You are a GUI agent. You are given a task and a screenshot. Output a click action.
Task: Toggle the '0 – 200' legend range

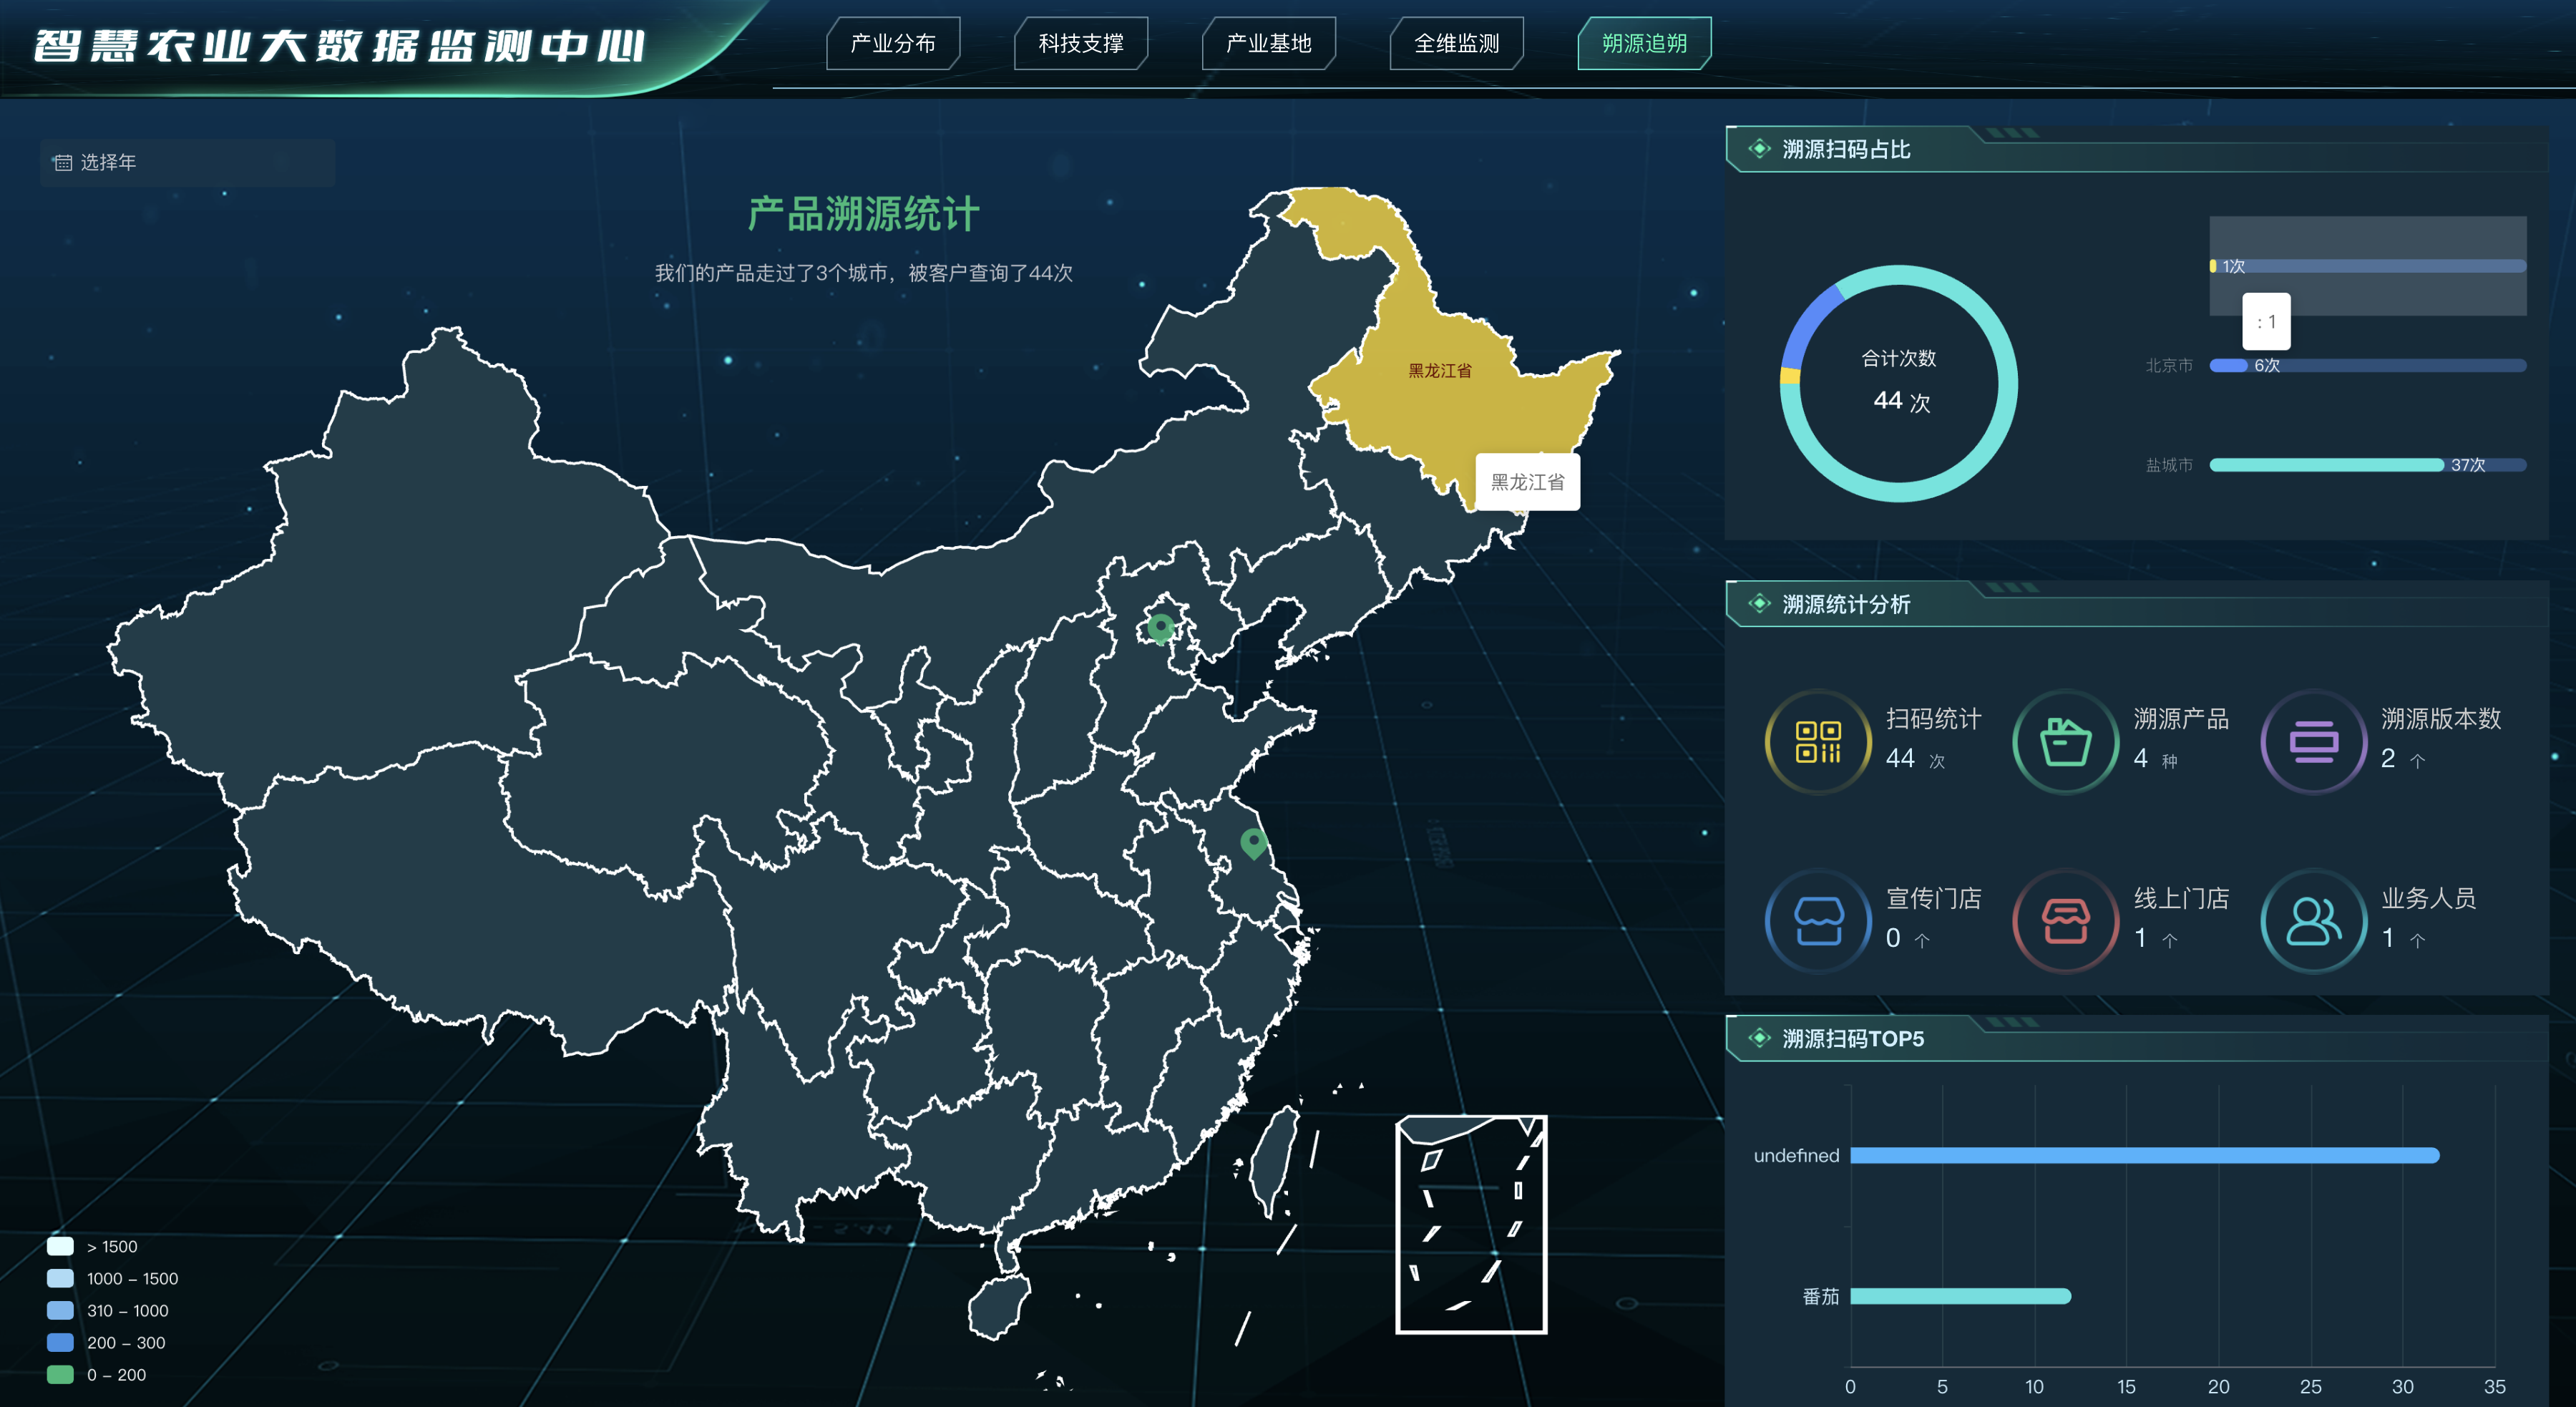(x=61, y=1374)
